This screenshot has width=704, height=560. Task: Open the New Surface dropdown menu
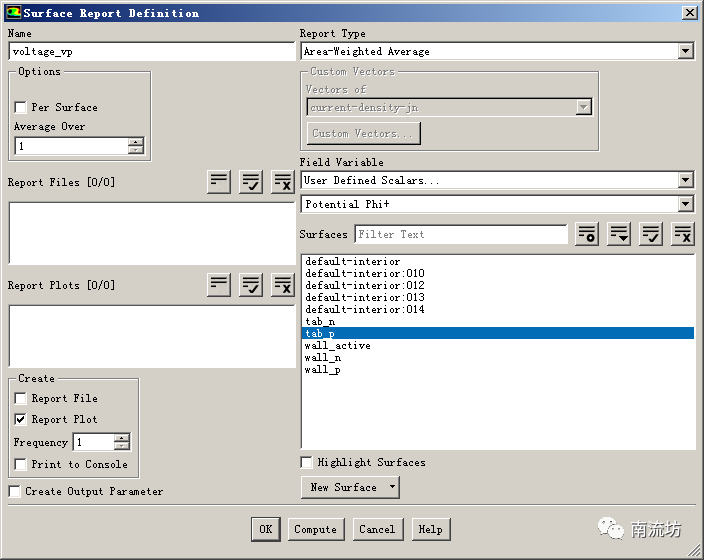point(349,487)
